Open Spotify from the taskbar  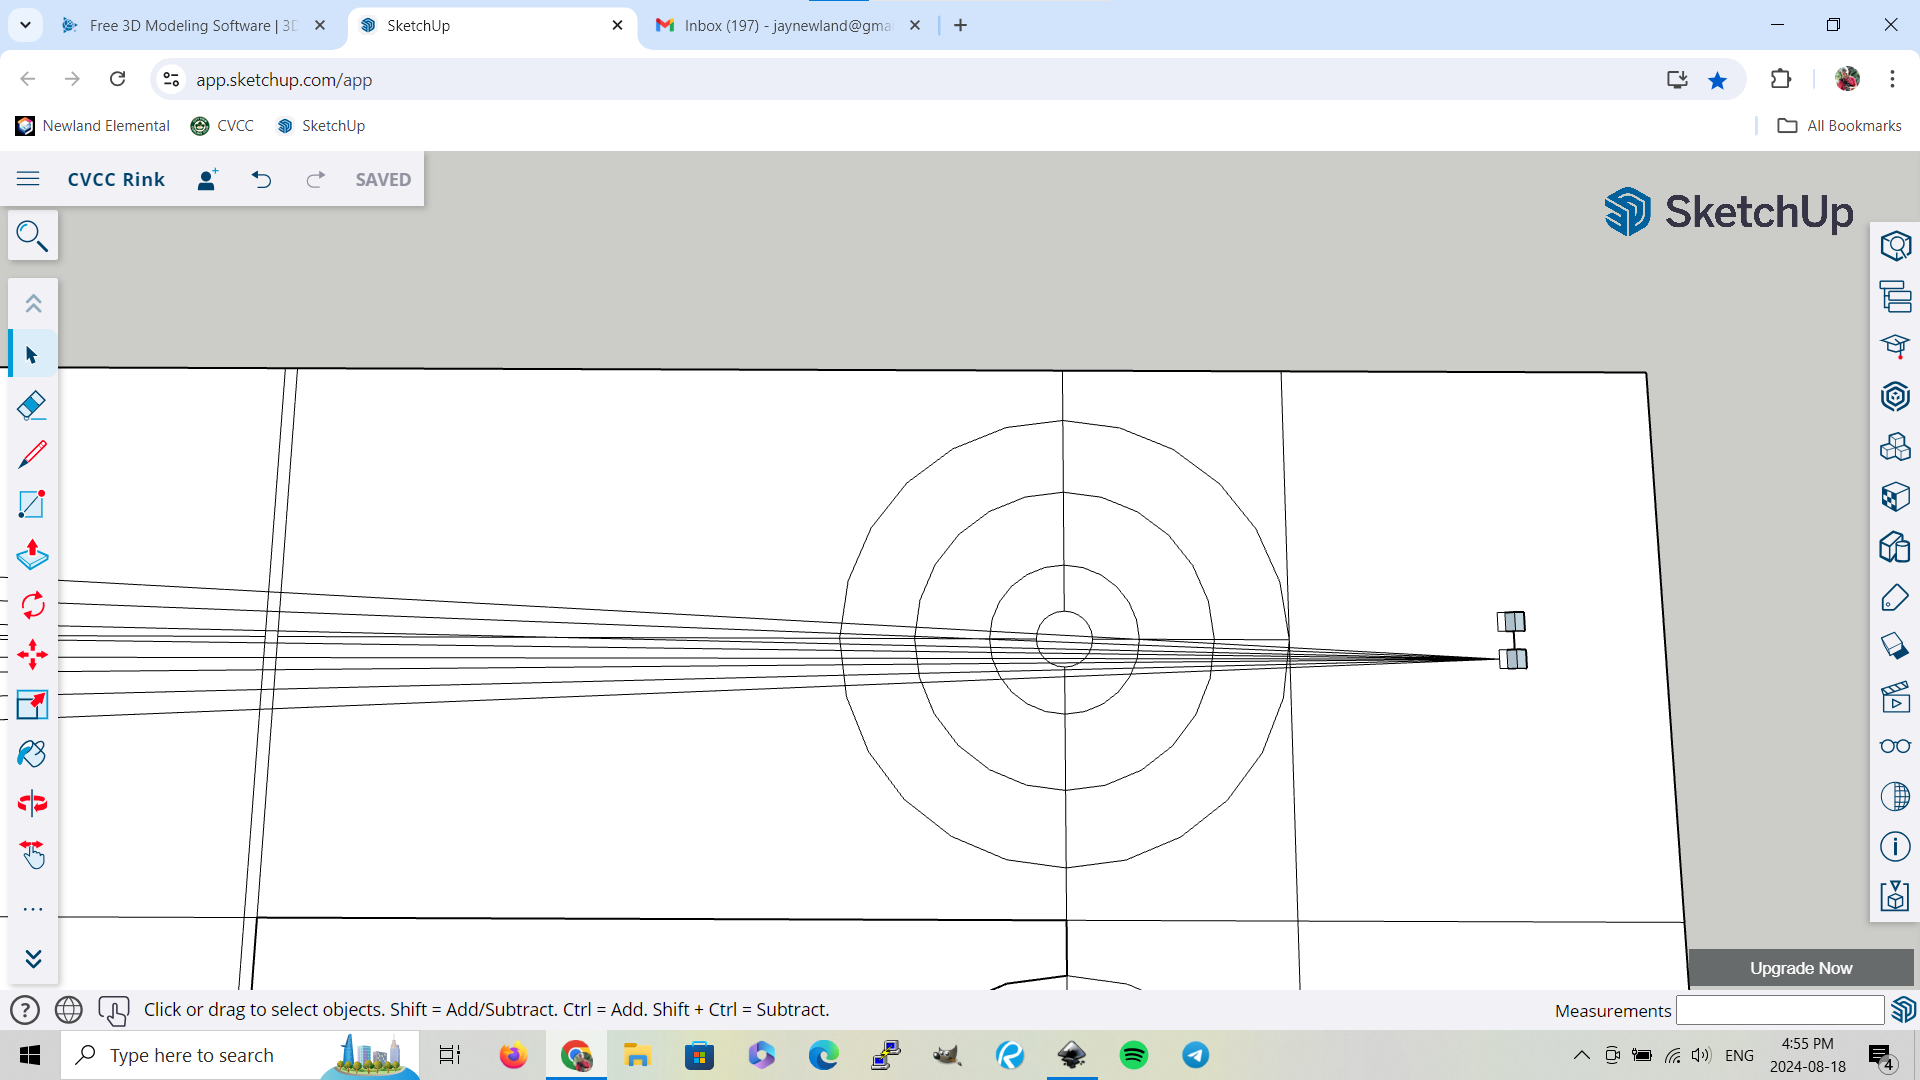coord(1133,1055)
